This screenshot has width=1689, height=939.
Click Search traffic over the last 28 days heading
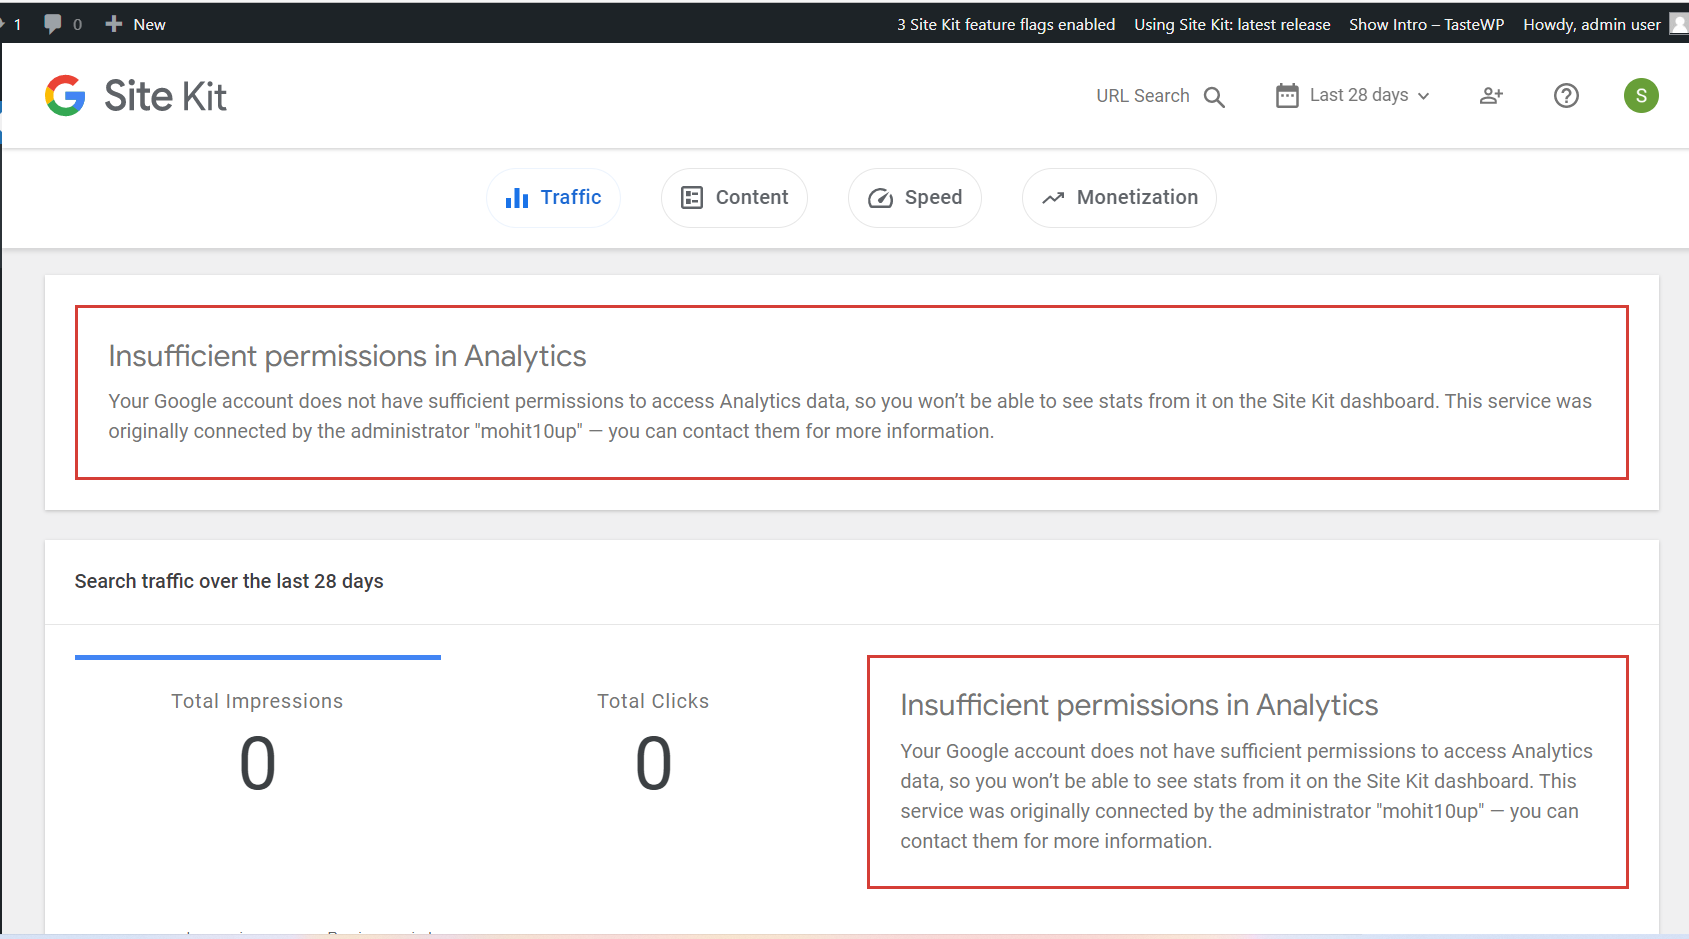(229, 581)
